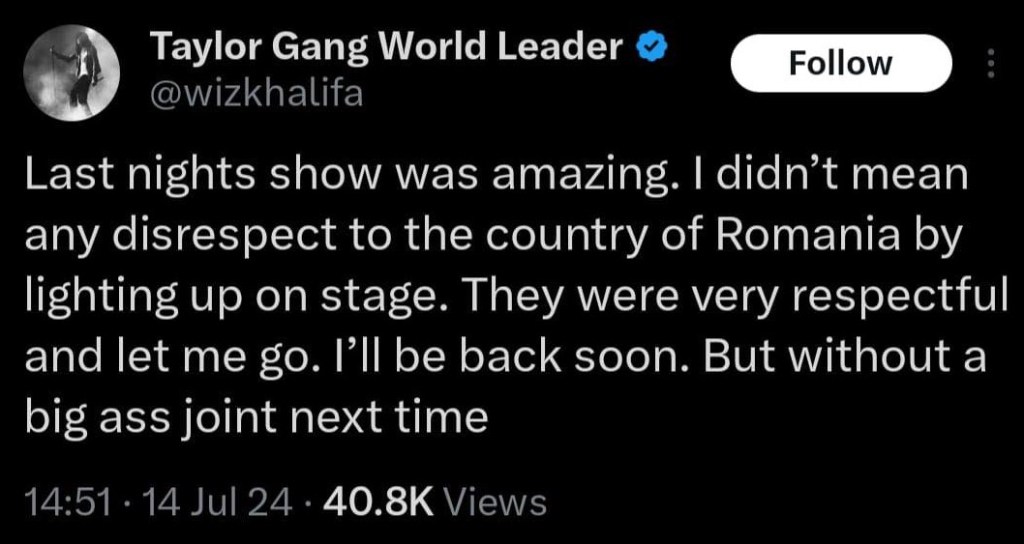1024x544 pixels.
Task: Click the last line "big ass joint next time"
Action: click(255, 414)
